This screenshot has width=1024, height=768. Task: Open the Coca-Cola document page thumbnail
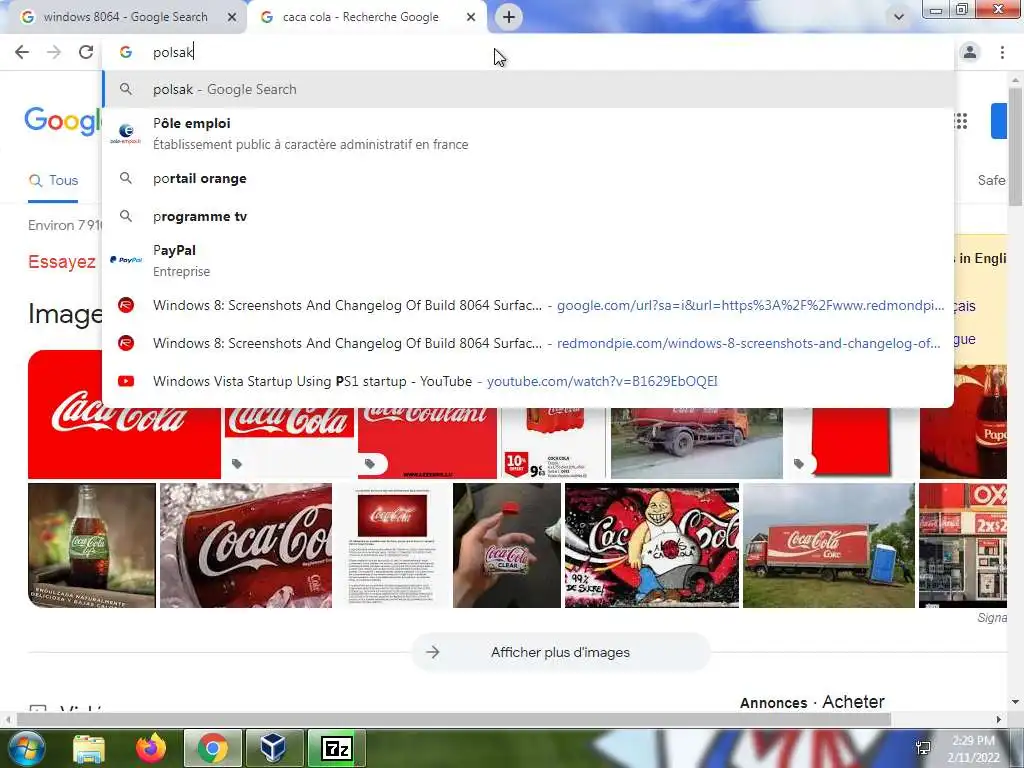click(392, 545)
